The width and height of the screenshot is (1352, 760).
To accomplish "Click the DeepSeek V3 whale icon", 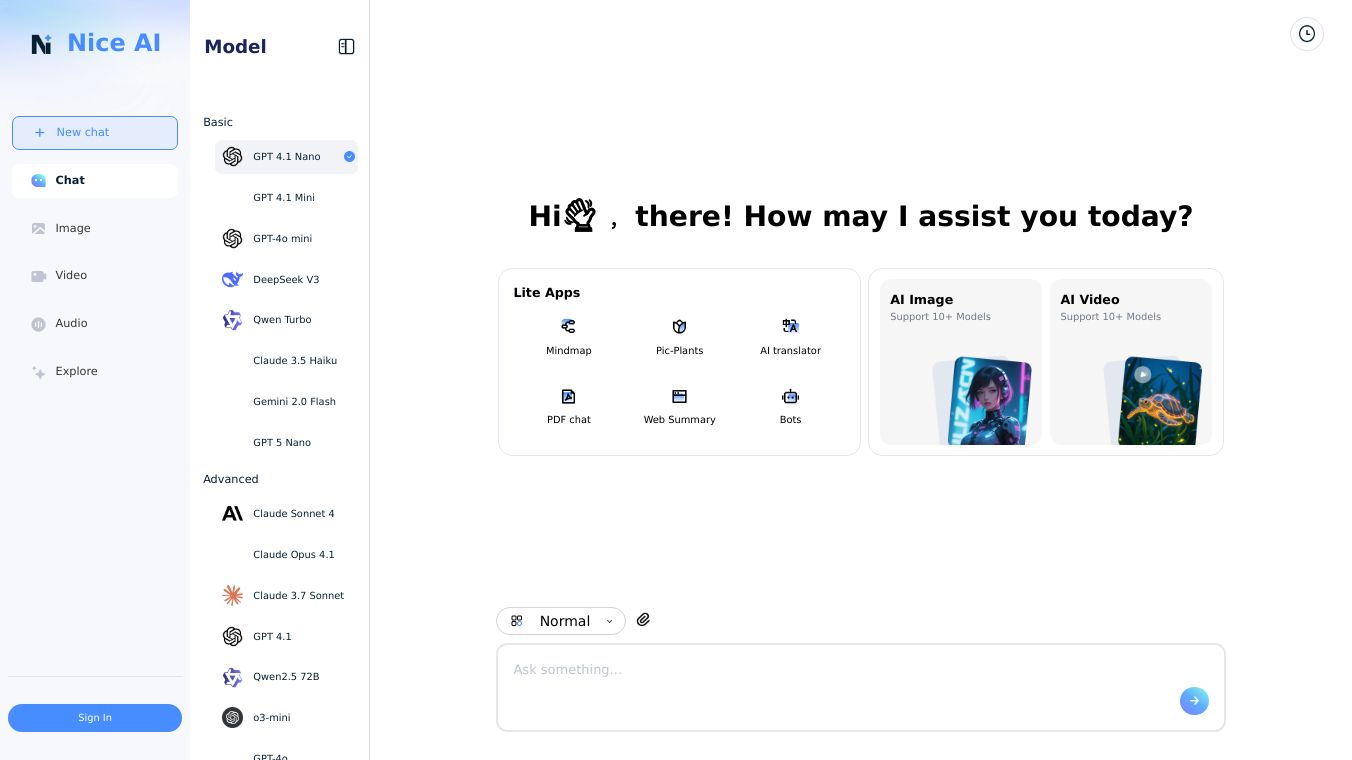I will [x=233, y=279].
